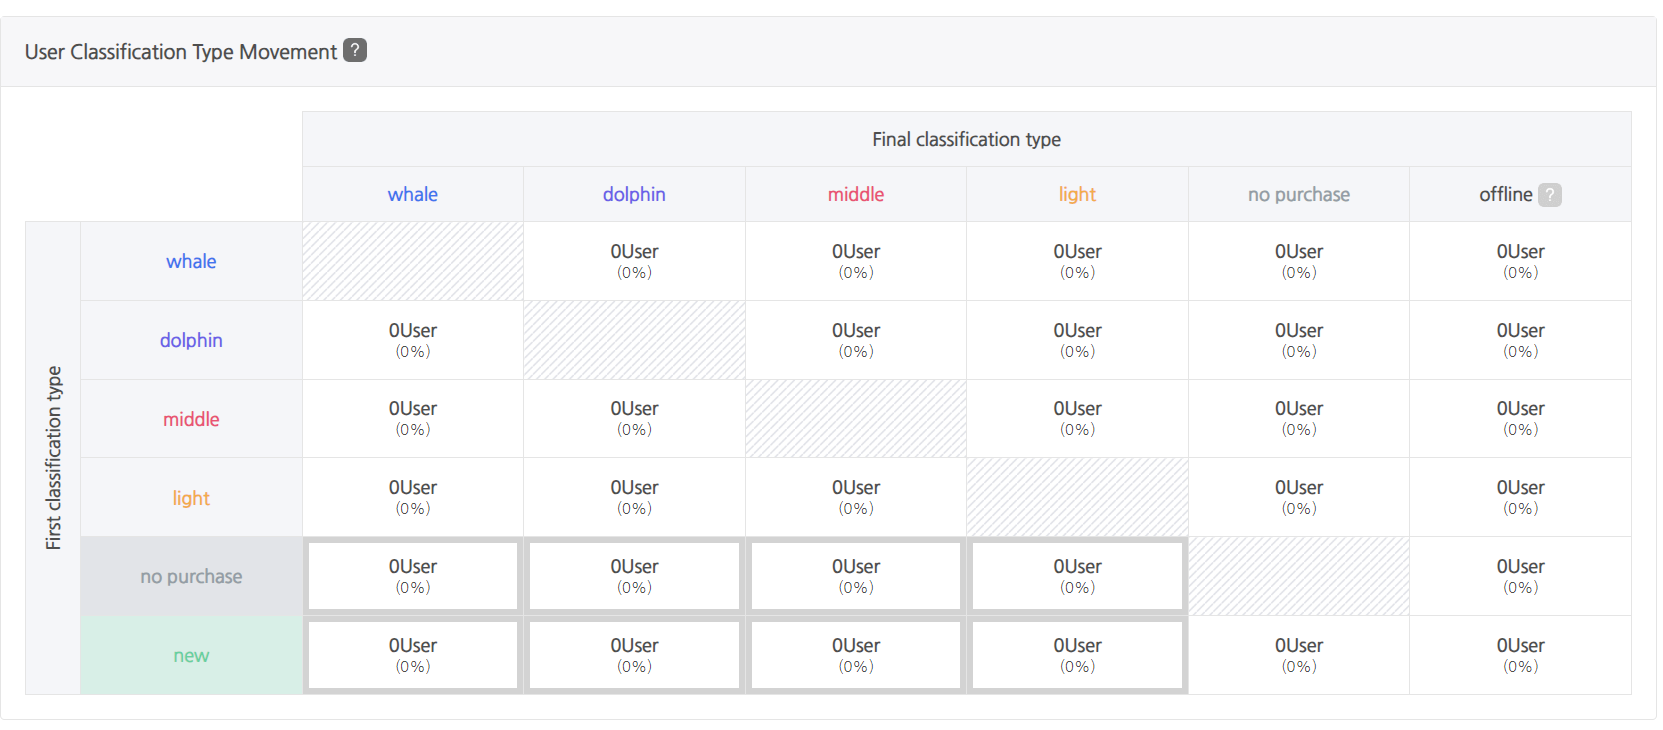Click the Final classification type header
Viewport: 1663px width, 730px height.
966,139
